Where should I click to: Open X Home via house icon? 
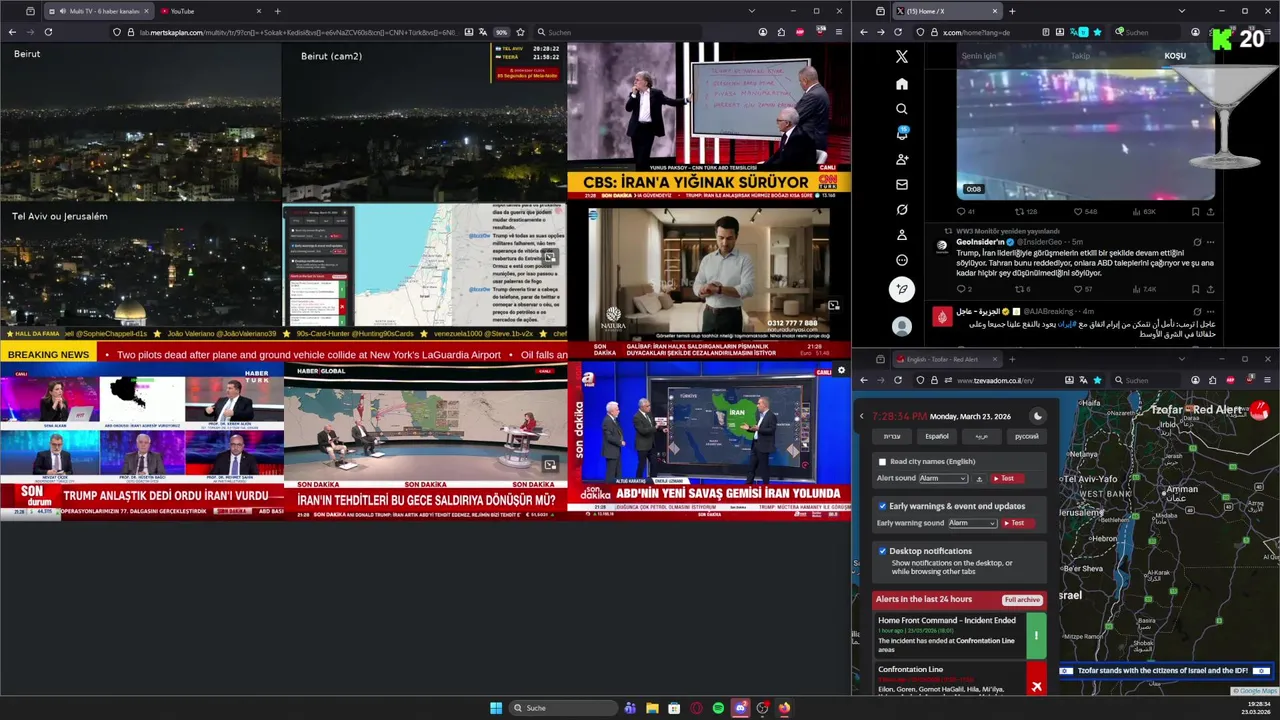(x=901, y=84)
